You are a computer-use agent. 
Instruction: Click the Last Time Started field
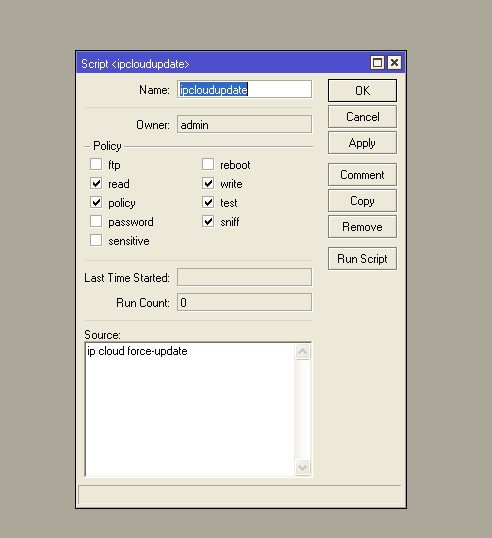[244, 277]
